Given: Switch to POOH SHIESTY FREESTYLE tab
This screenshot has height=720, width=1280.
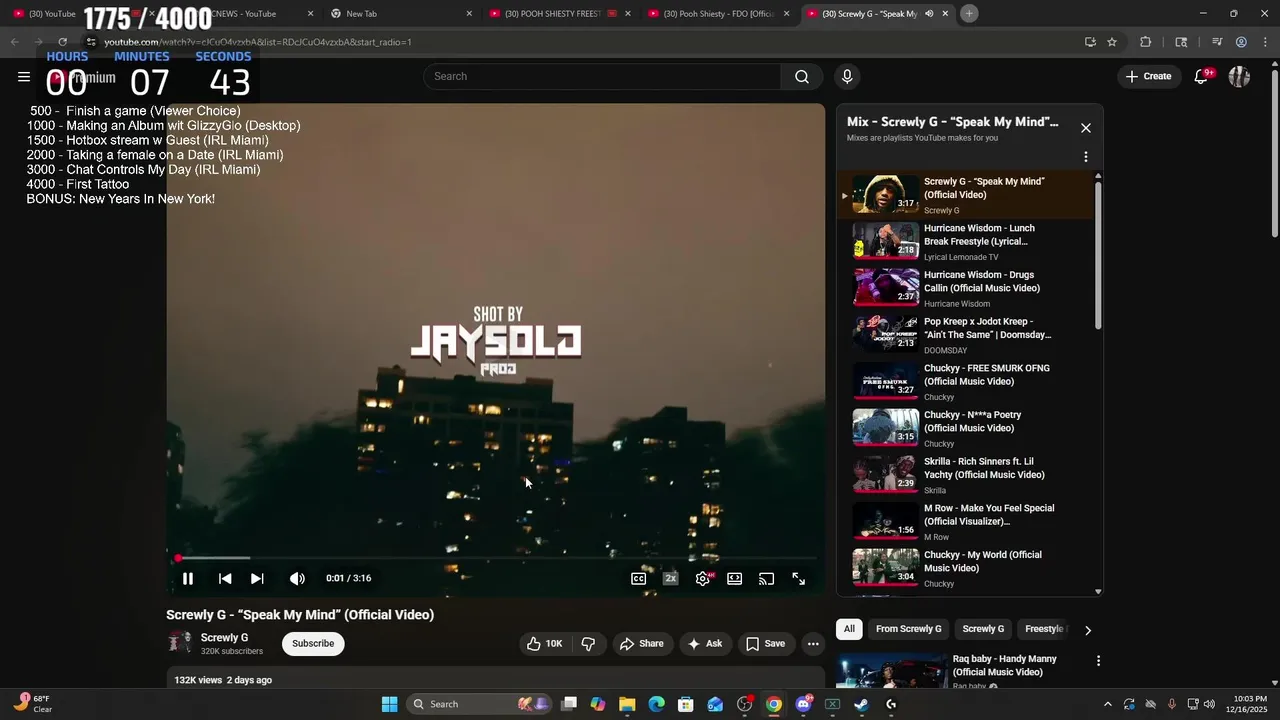Looking at the screenshot, I should [x=560, y=14].
